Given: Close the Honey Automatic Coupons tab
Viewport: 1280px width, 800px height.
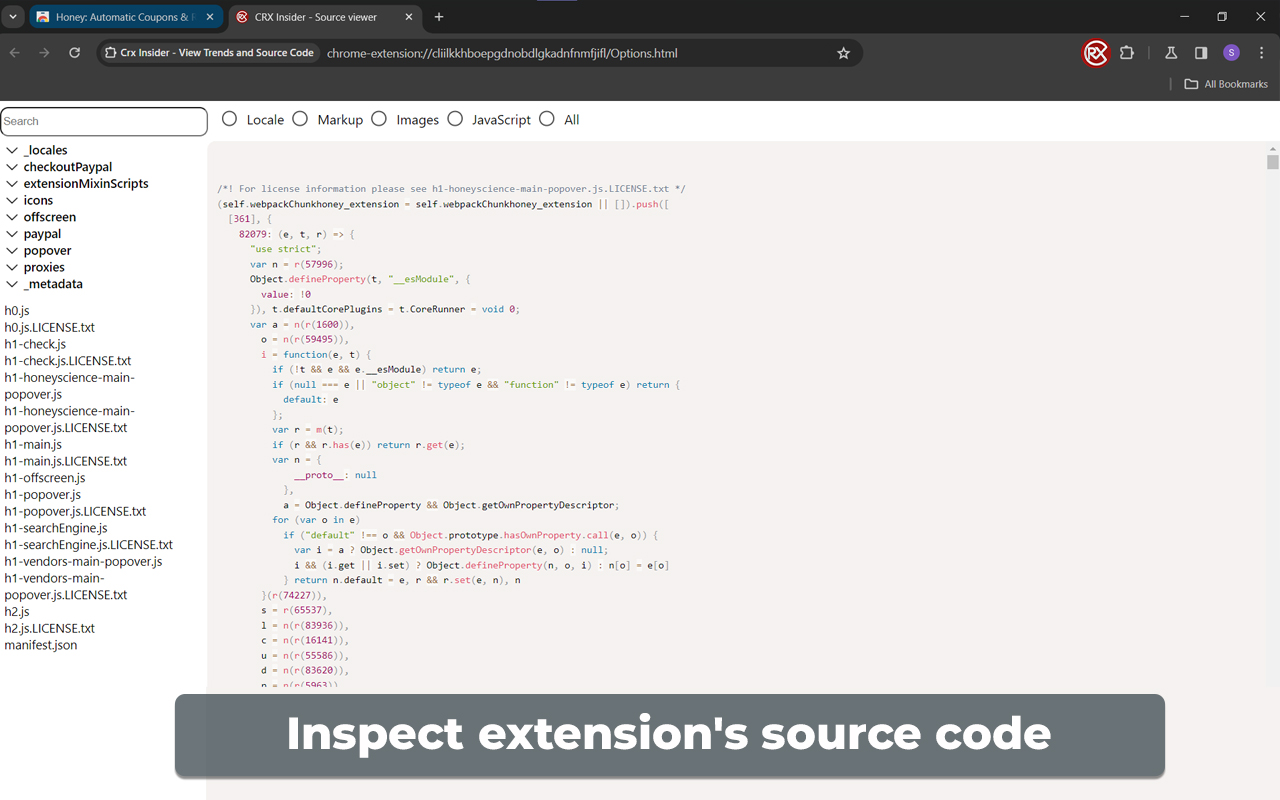Looking at the screenshot, I should pyautogui.click(x=210, y=17).
